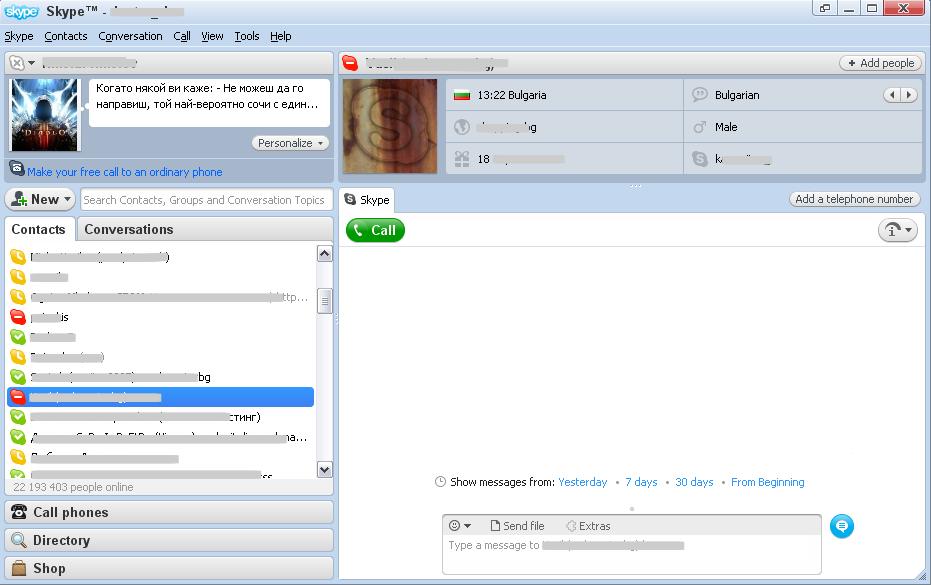Expand the New button dropdown arrow
The image size is (931, 585).
point(67,200)
